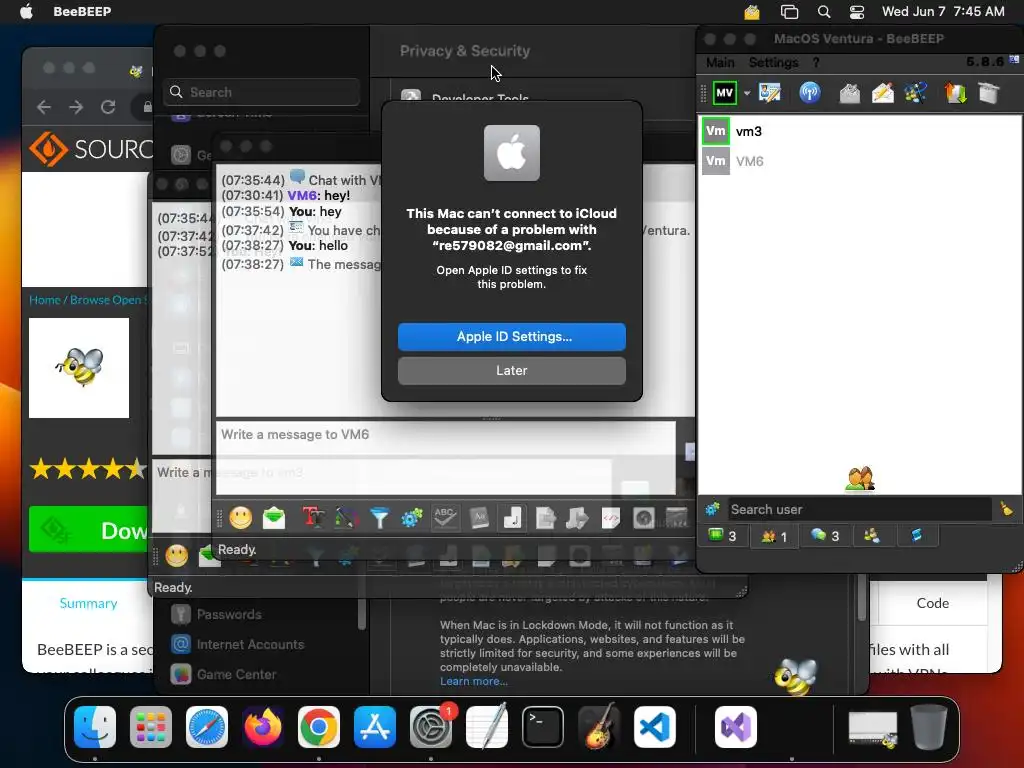Click the create group chat icon in BeeBEEP toolbar

(916, 93)
